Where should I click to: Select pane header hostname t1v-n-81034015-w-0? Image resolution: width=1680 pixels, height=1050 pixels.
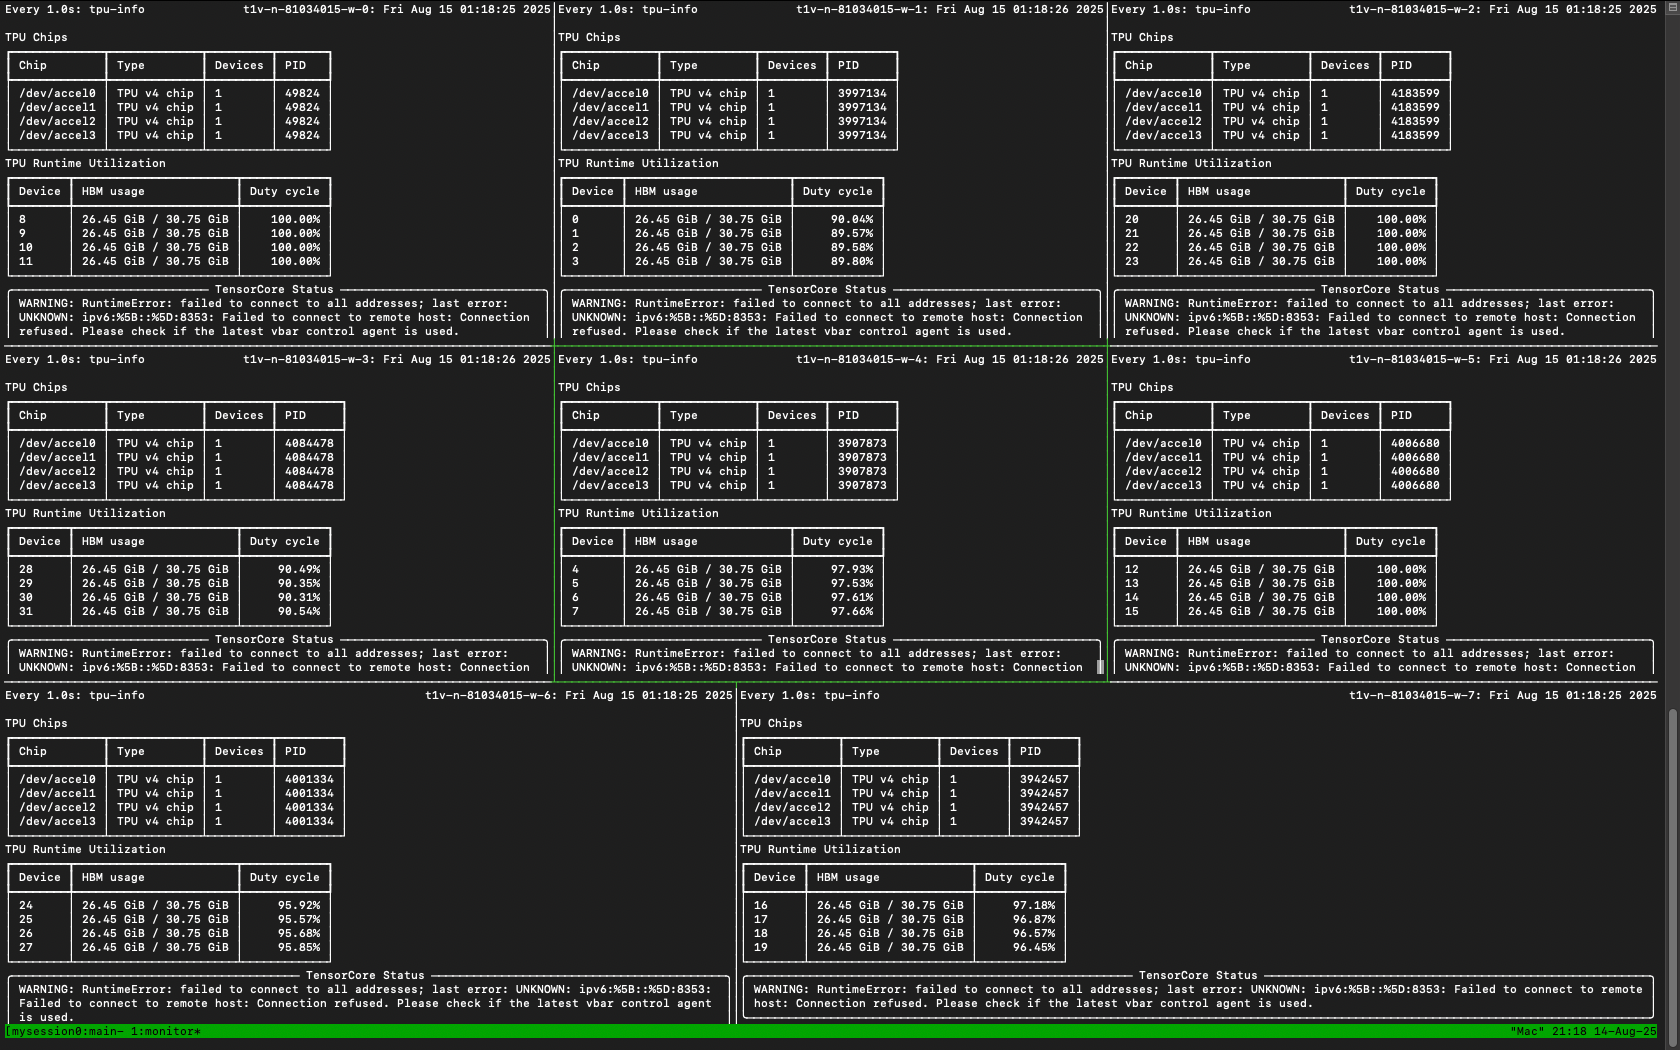(306, 9)
